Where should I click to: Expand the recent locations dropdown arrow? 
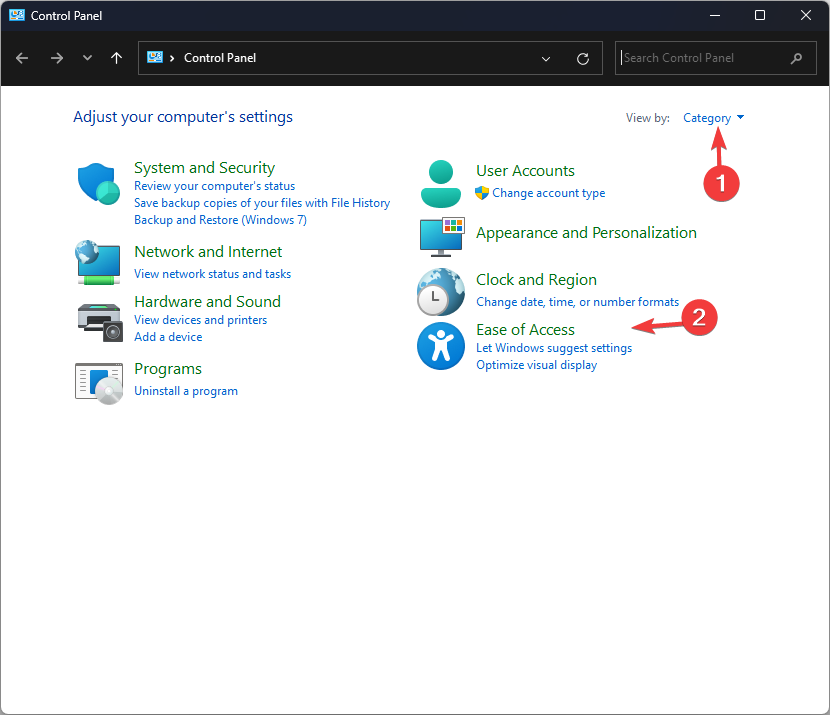(88, 58)
